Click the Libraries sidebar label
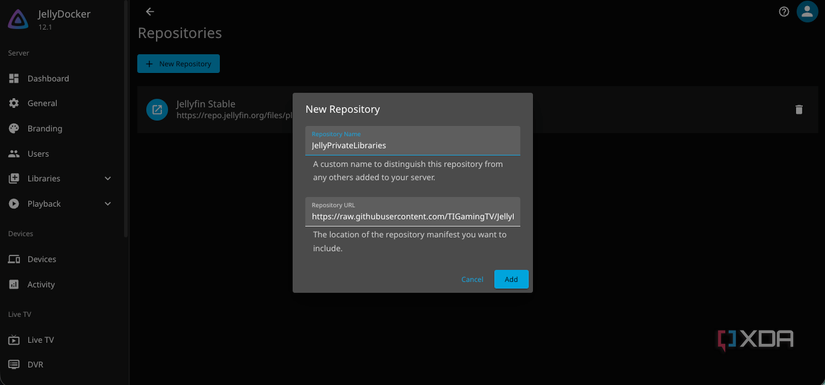 (x=44, y=178)
